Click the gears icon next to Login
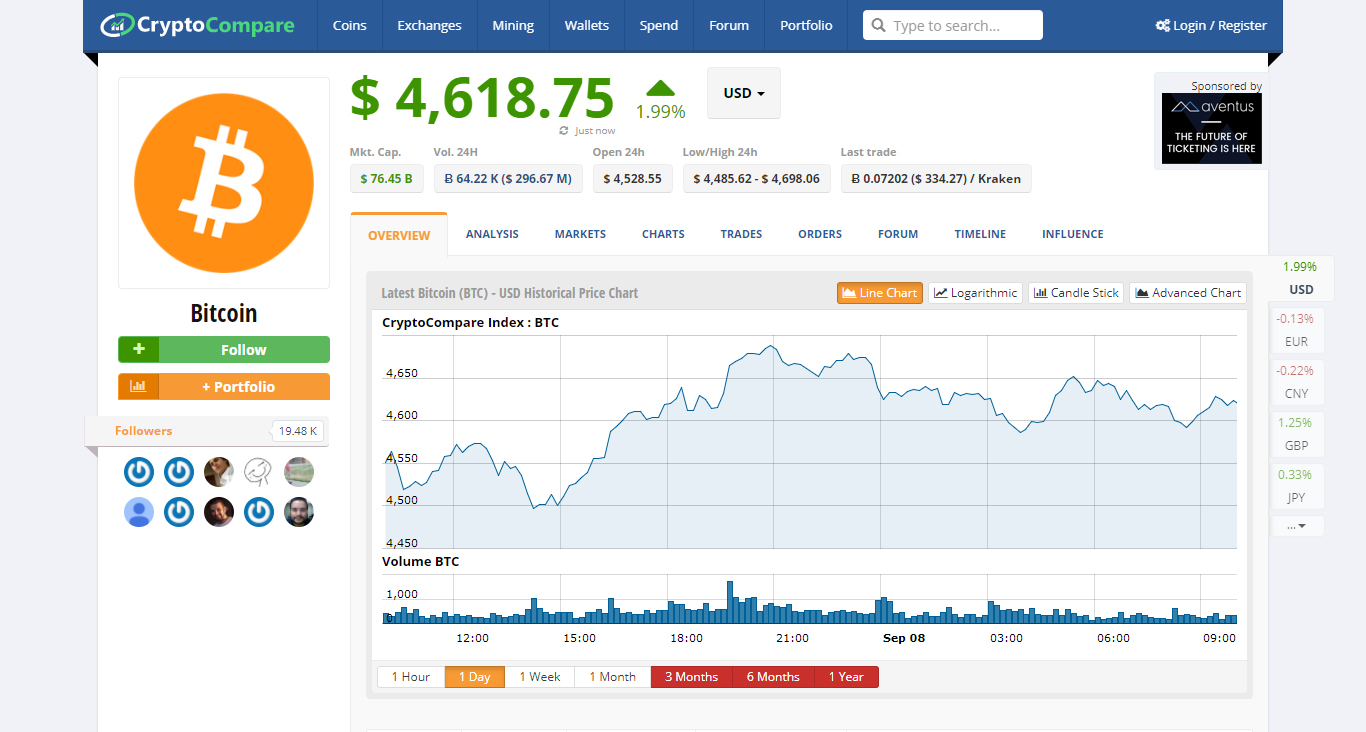The image size is (1366, 732). point(1163,26)
